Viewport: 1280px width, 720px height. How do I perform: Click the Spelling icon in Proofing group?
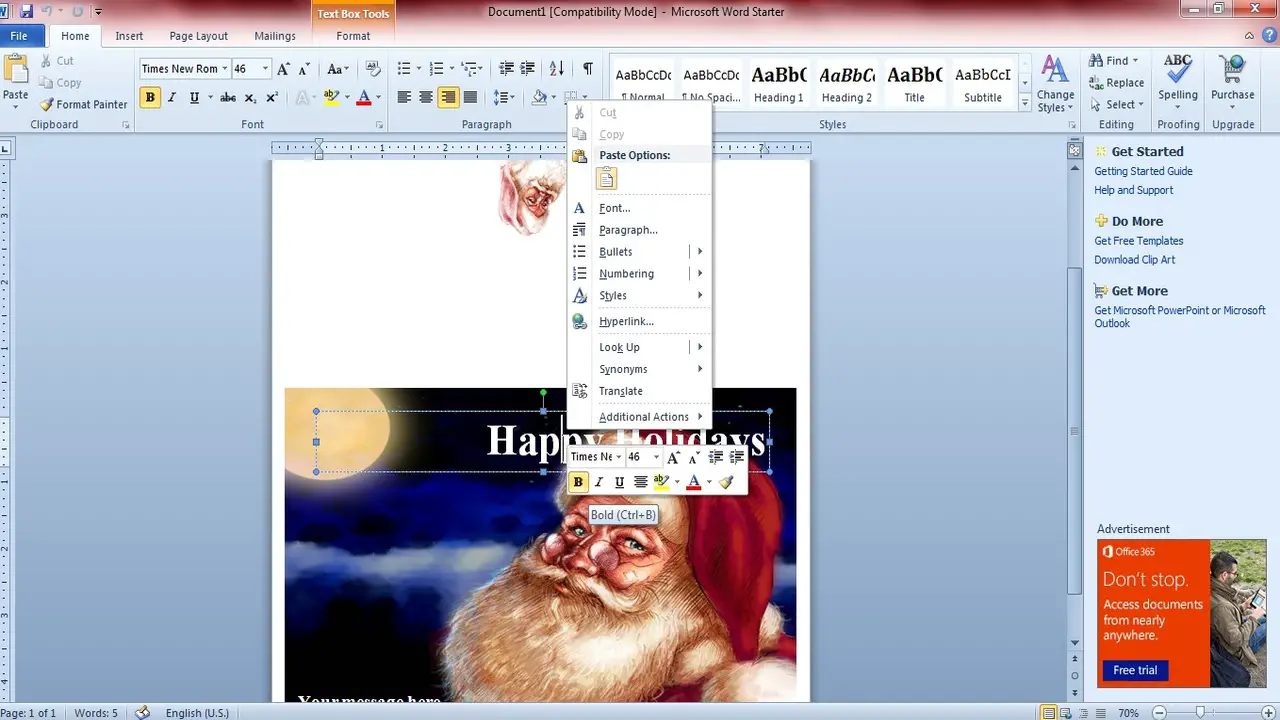pyautogui.click(x=1178, y=70)
